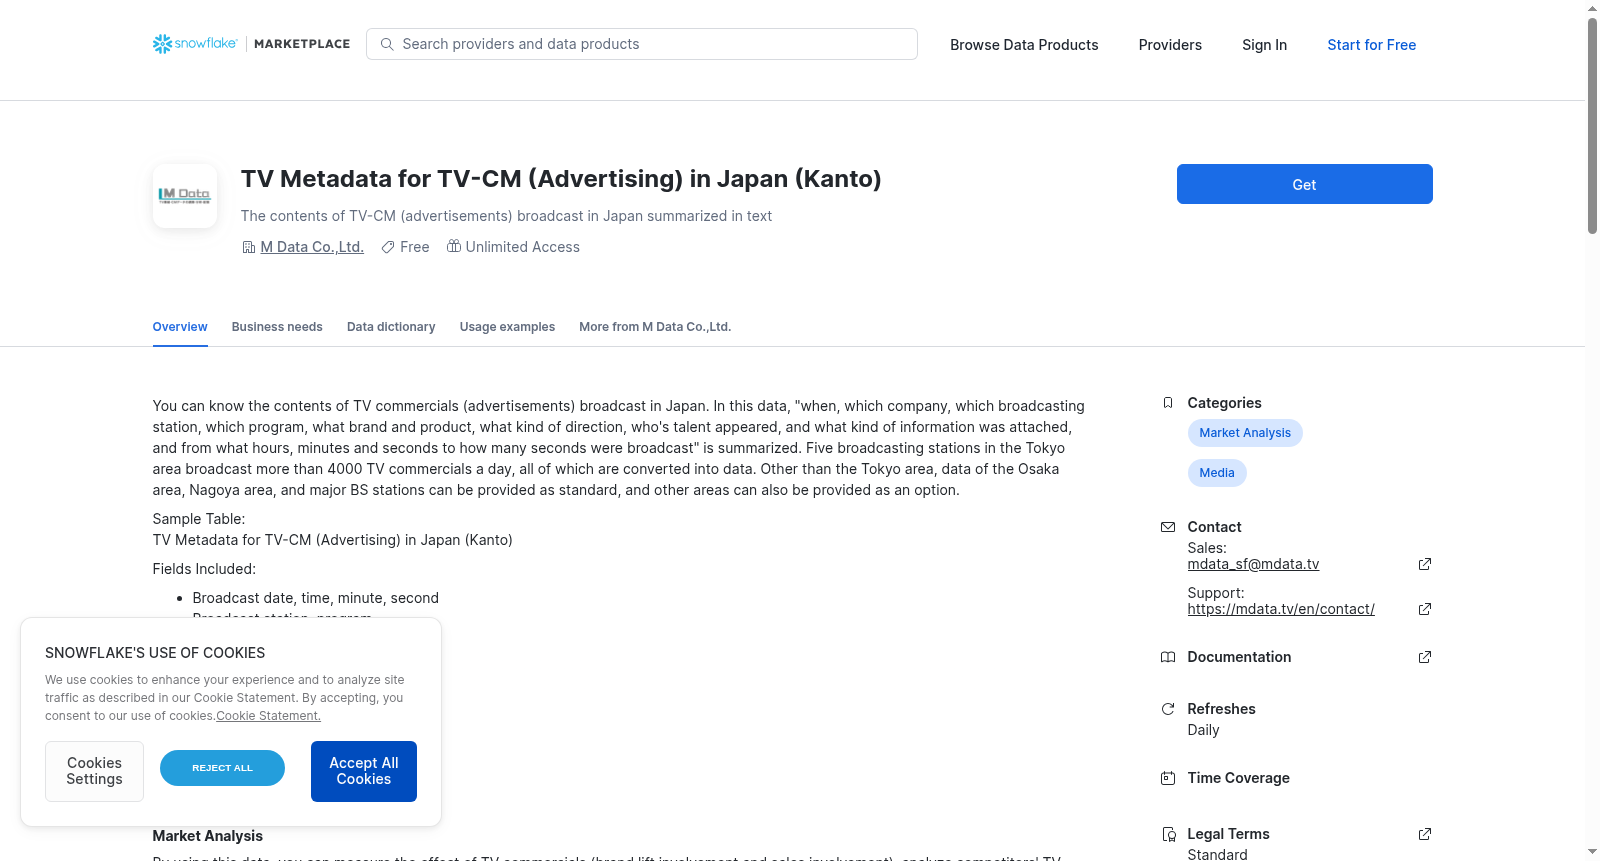
Task: Click the 'Time Coverage' heading text
Action: click(1238, 778)
